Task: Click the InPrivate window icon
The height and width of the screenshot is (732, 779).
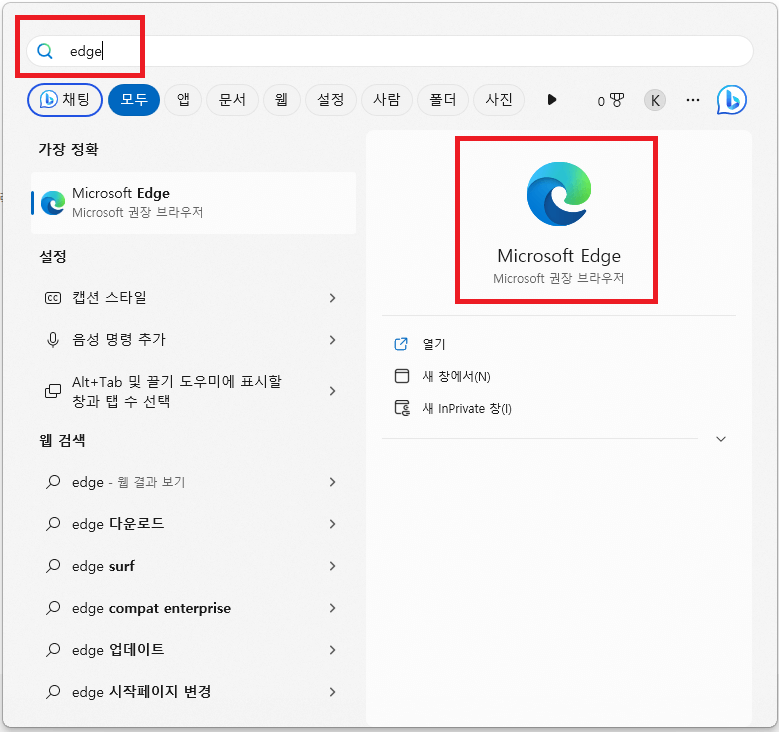Action: [x=402, y=408]
